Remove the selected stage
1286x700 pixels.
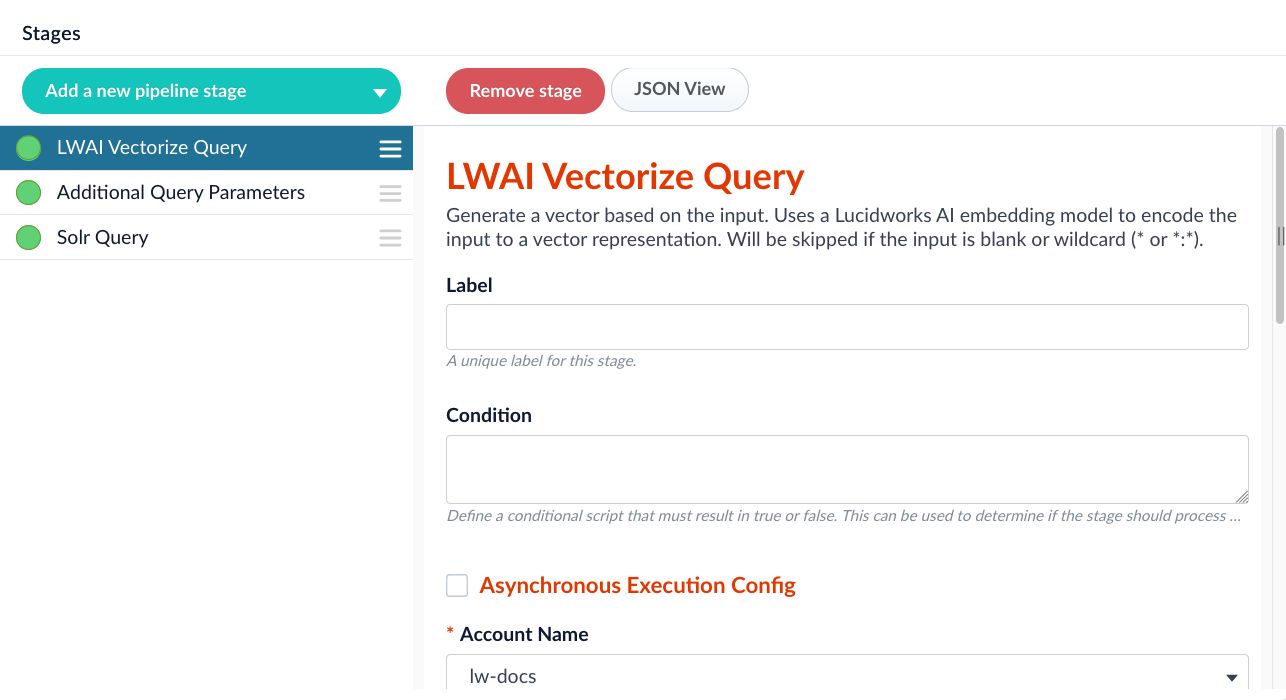coord(525,91)
